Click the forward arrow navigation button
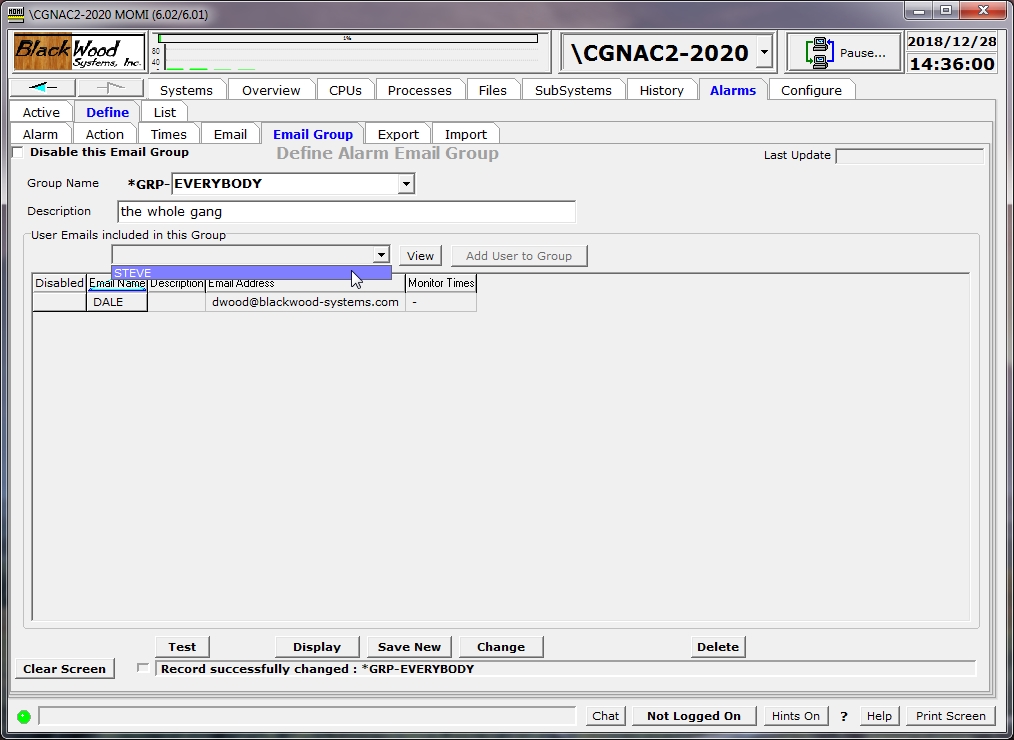The image size is (1014, 740). point(110,88)
